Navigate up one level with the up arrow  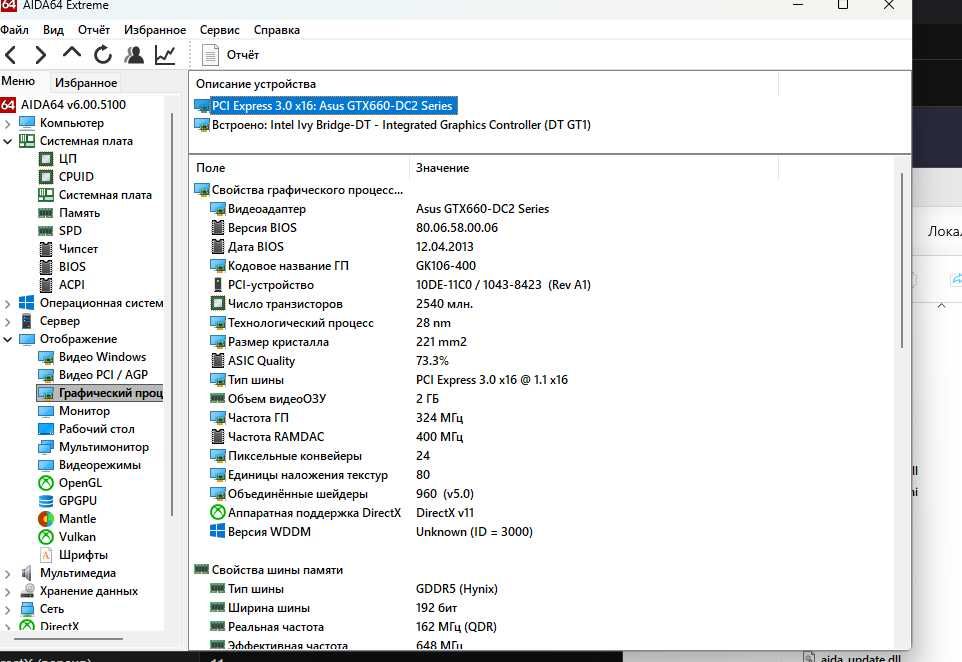[x=72, y=54]
